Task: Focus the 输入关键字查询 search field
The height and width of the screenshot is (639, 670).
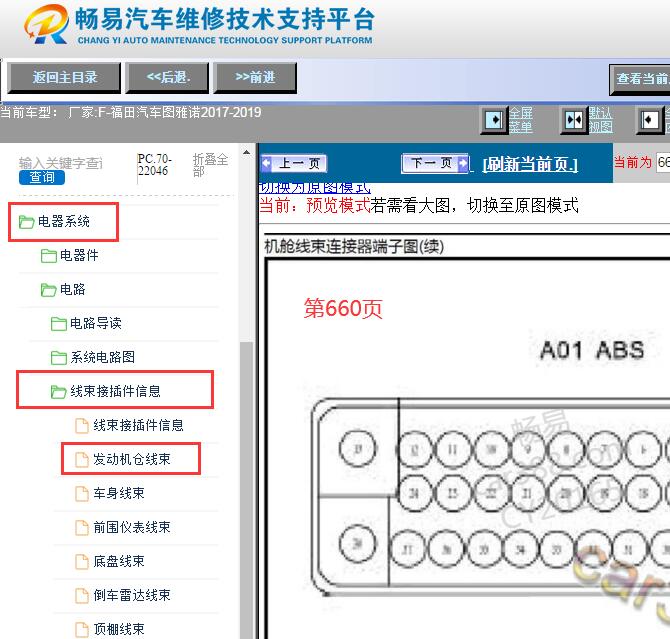Action: point(61,163)
